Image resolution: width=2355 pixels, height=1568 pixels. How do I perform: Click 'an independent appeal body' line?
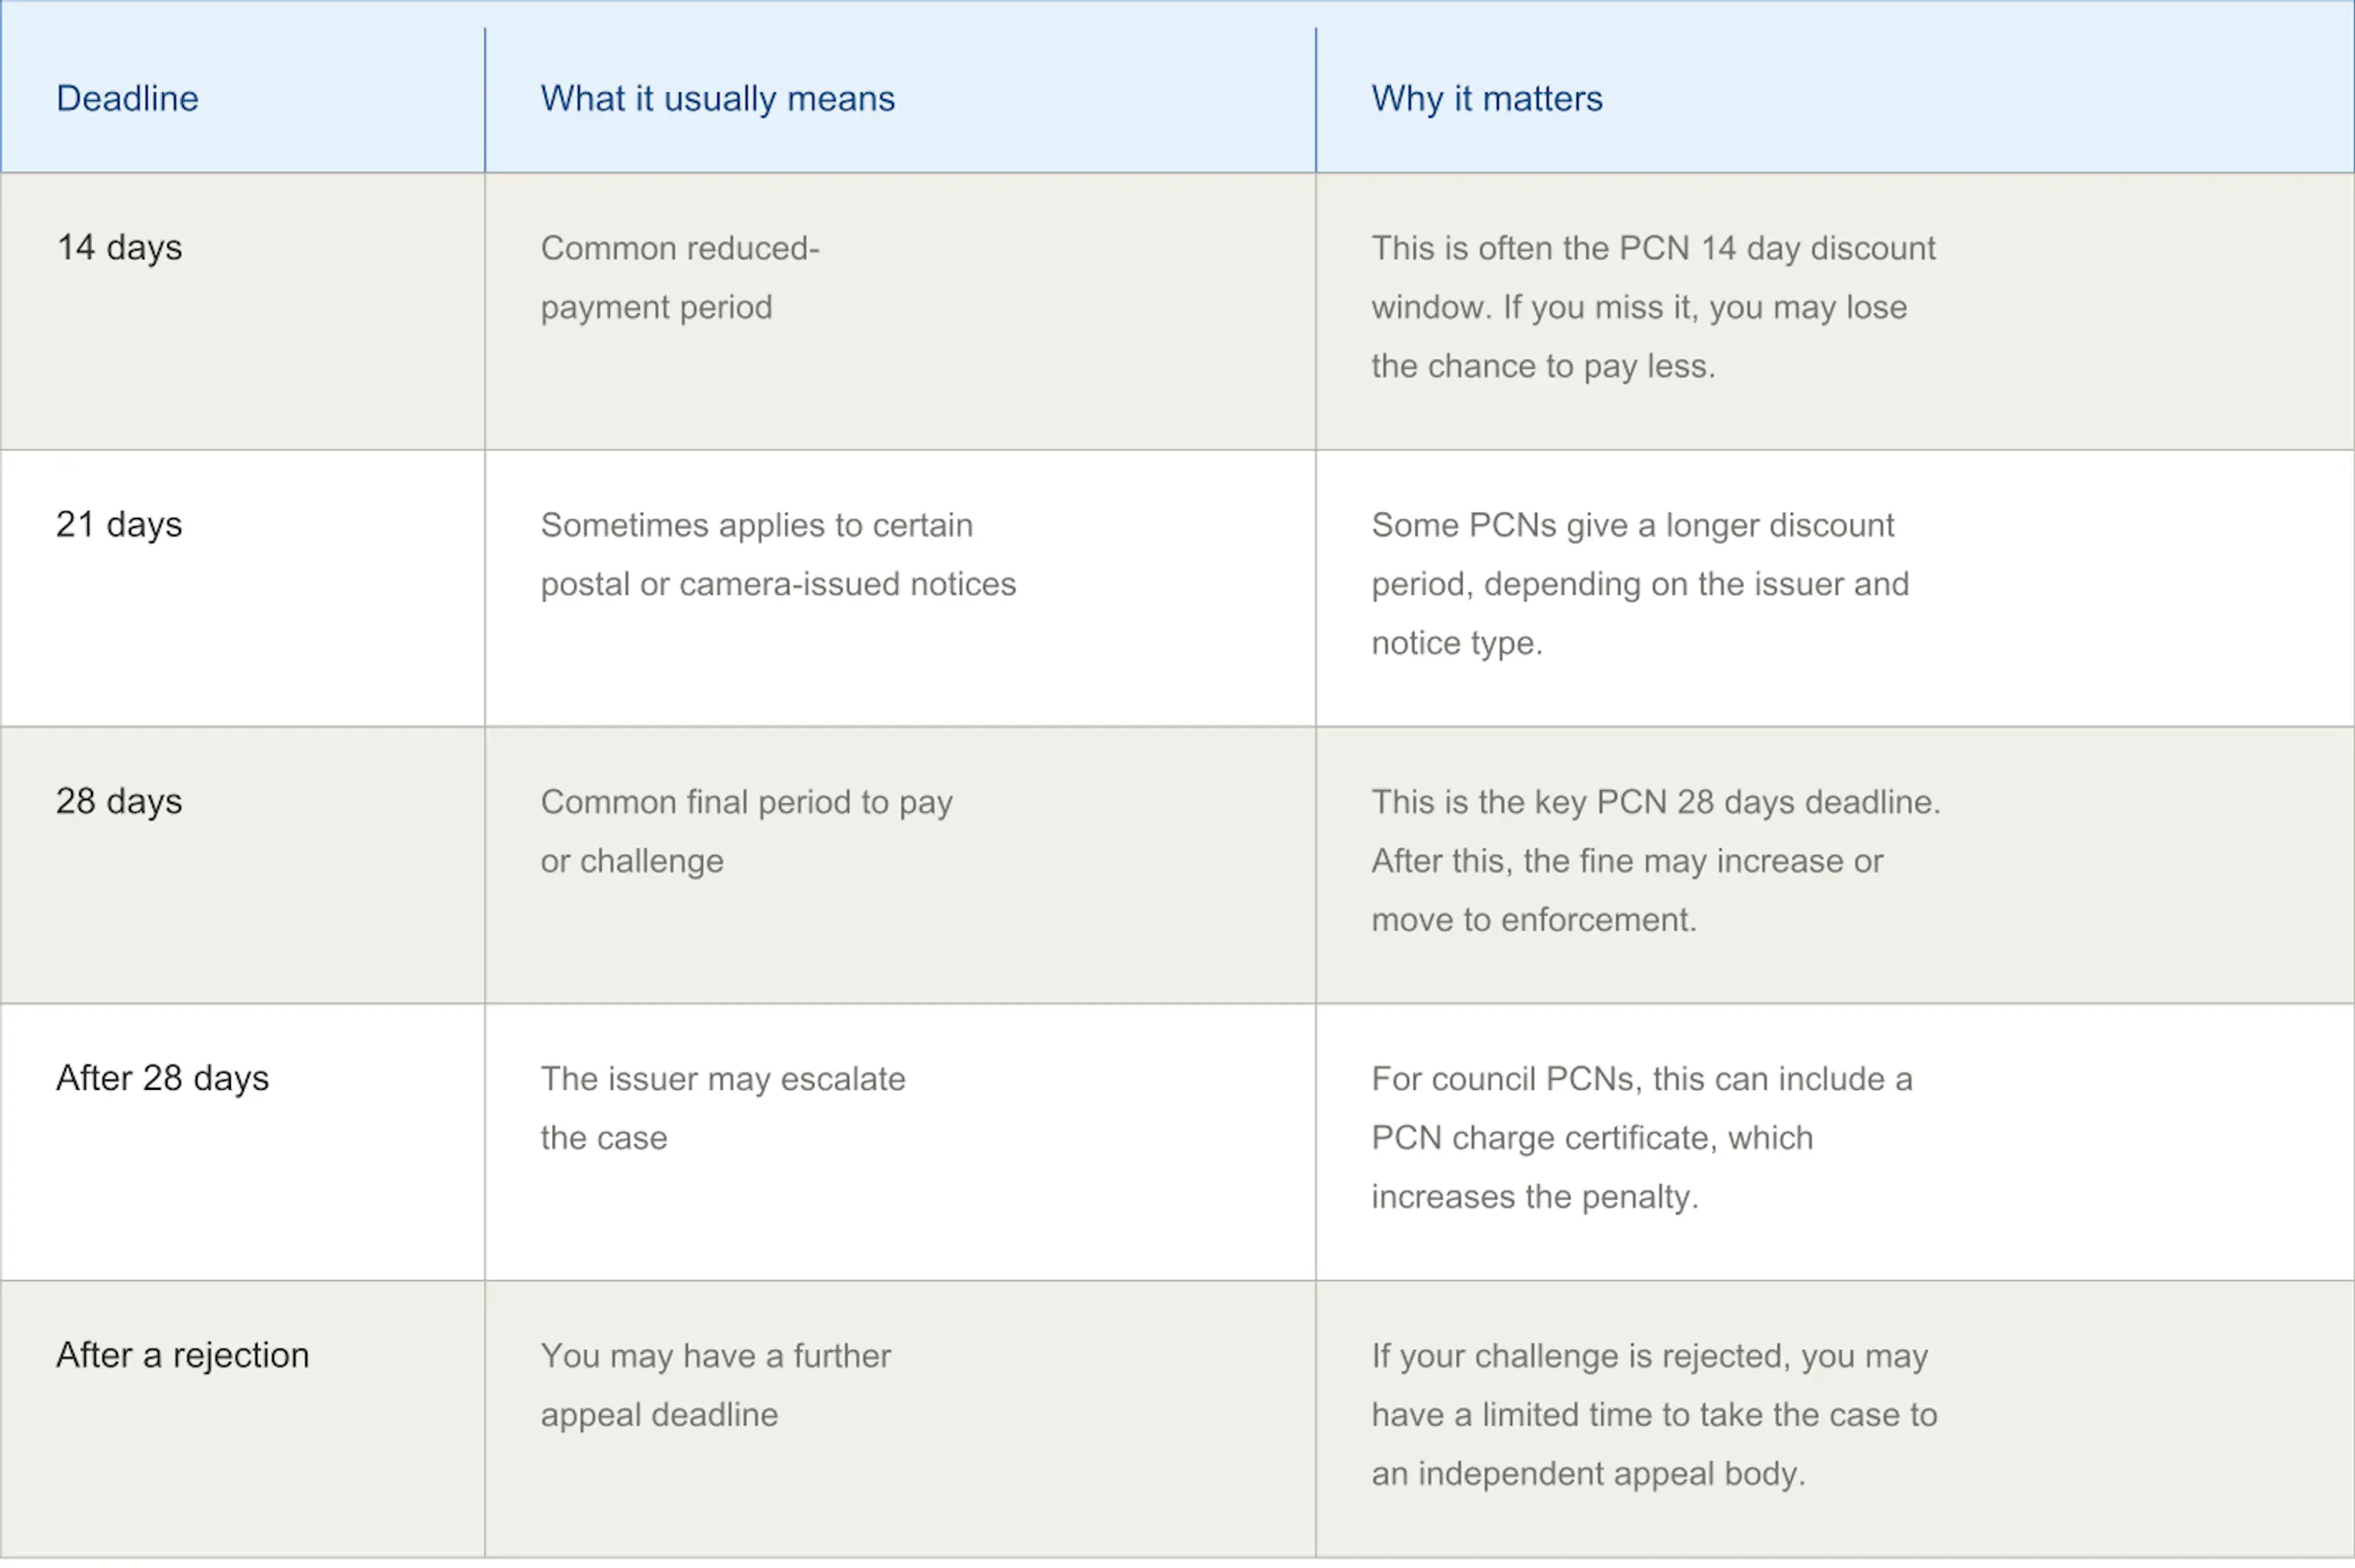pos(1588,1473)
